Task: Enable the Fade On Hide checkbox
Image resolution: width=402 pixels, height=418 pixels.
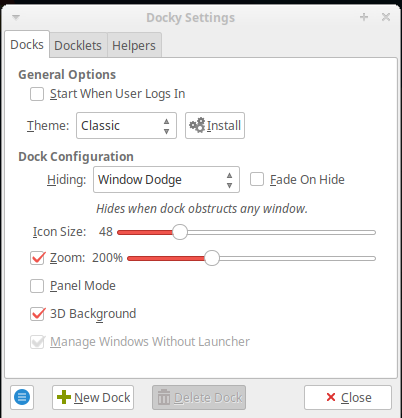Action: pyautogui.click(x=257, y=179)
